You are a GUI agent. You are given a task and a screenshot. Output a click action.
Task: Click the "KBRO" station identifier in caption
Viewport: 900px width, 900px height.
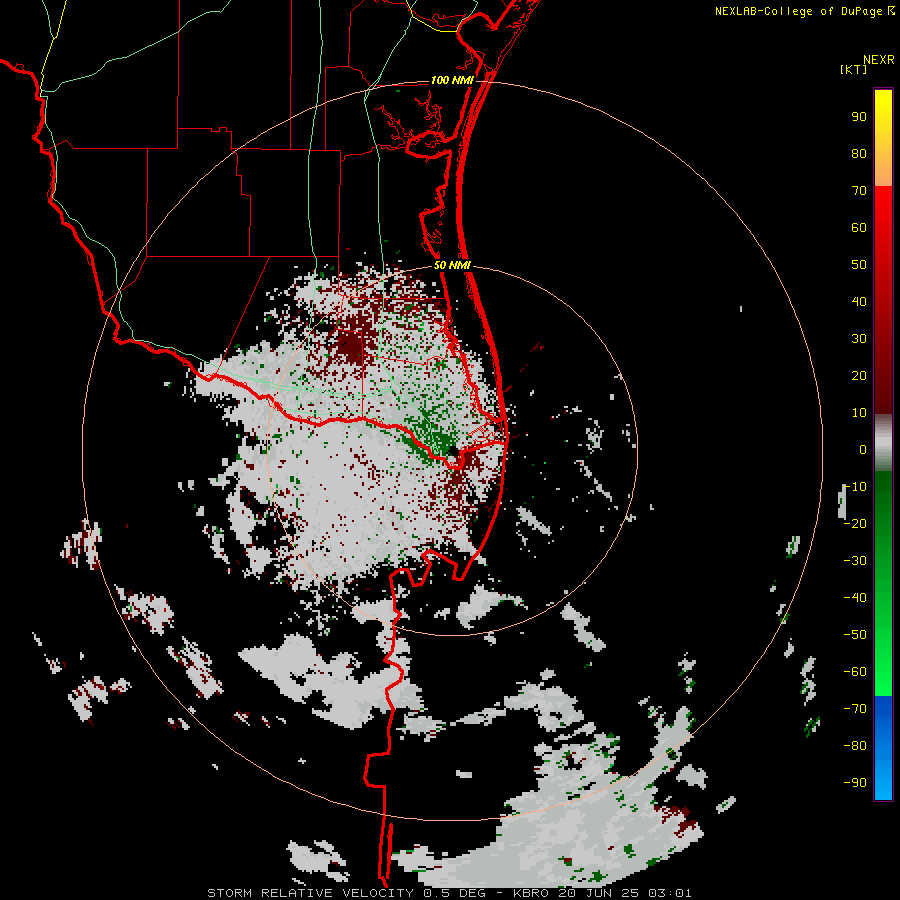pyautogui.click(x=533, y=893)
